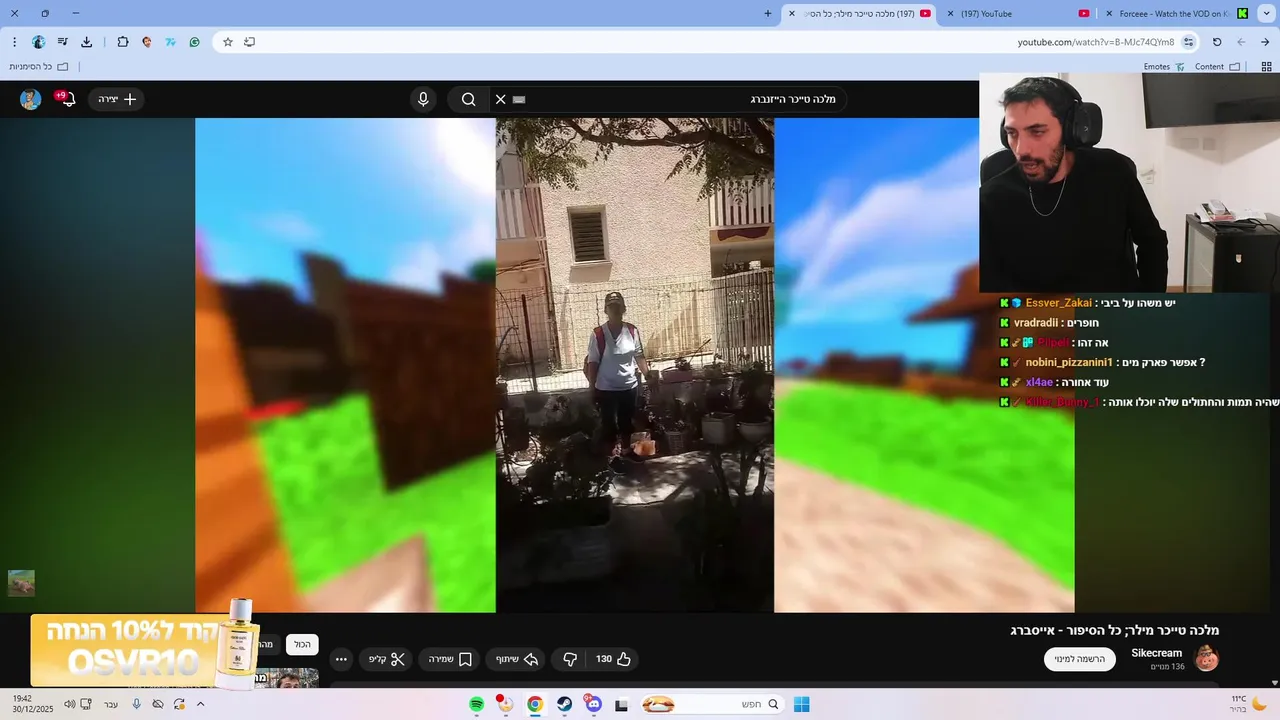1280x720 pixels.
Task: Like the video with thumbs up
Action: point(613,659)
